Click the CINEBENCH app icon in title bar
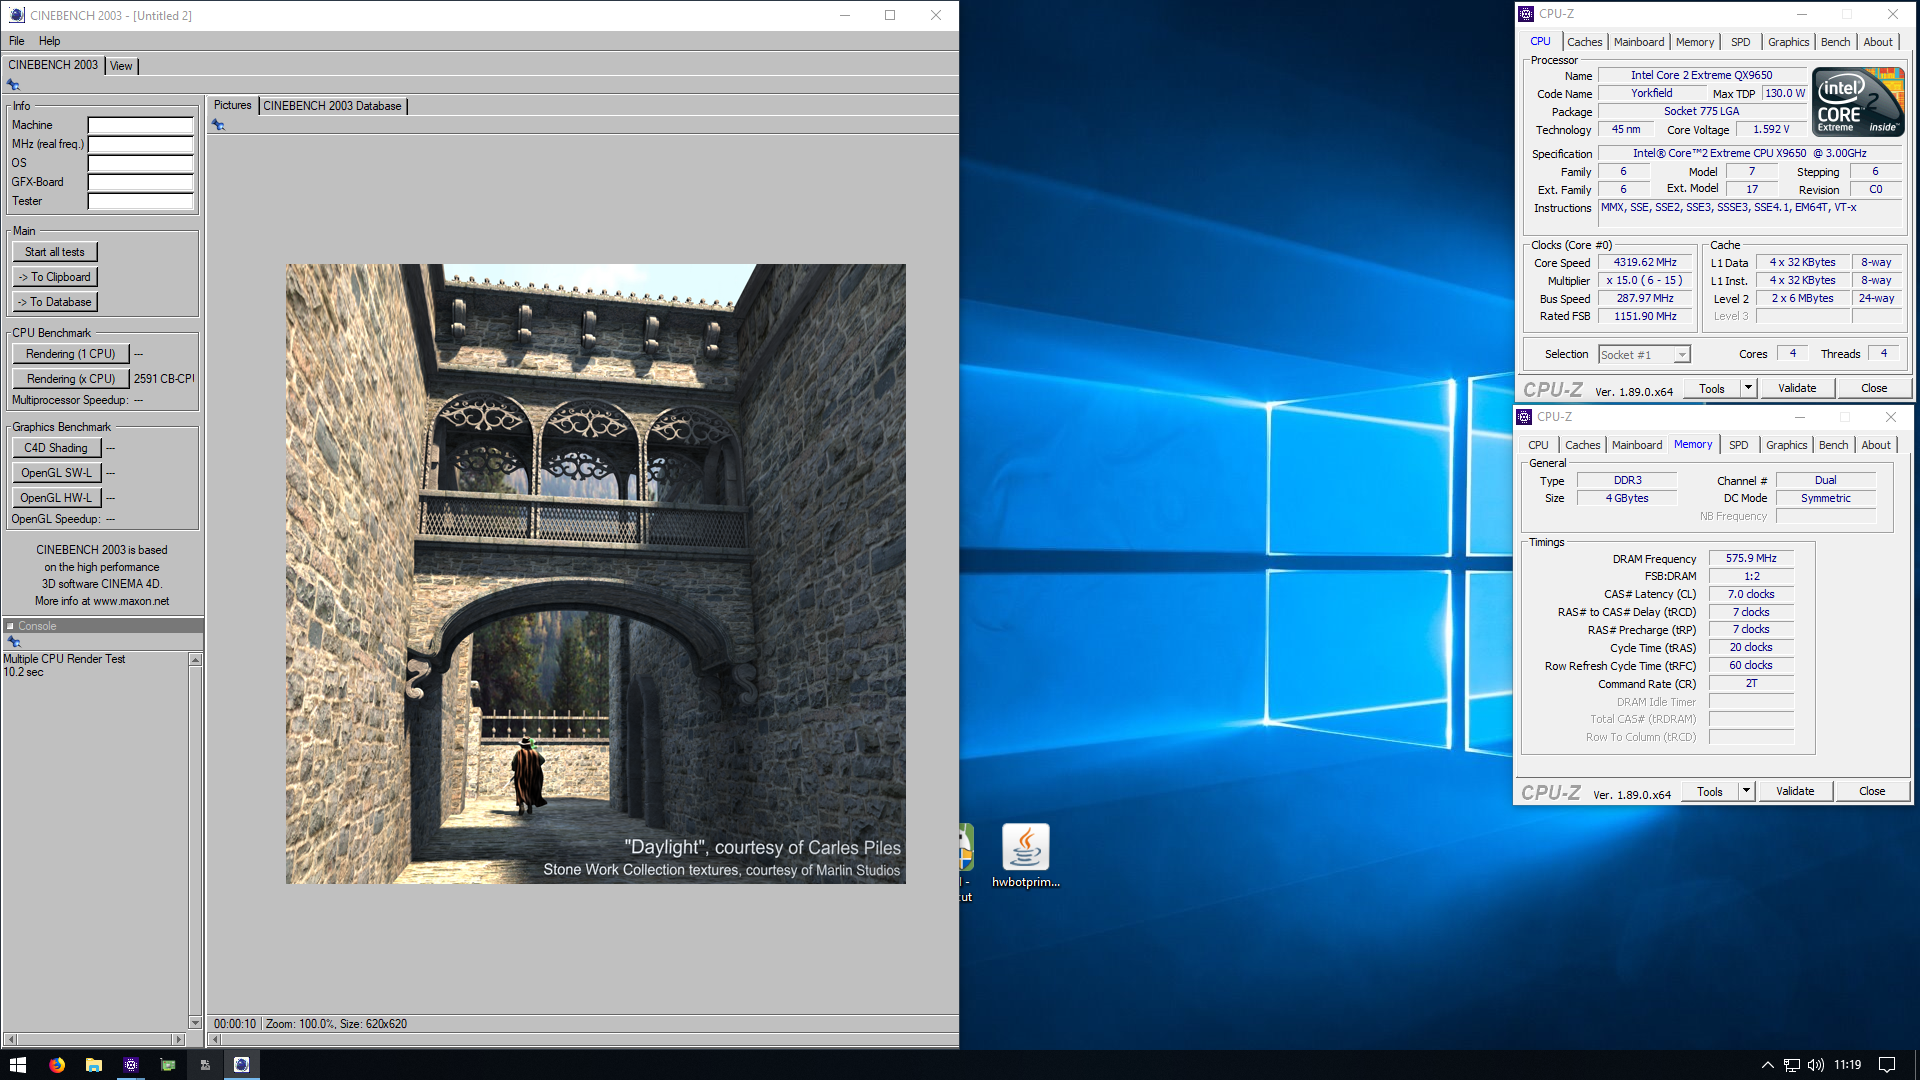 tap(16, 15)
